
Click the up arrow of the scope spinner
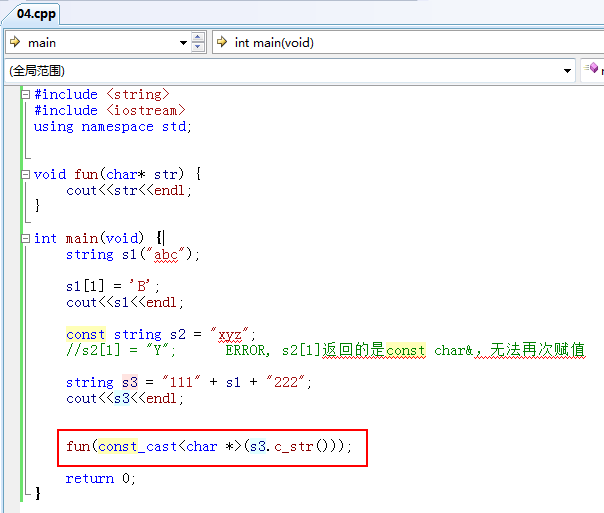198,37
